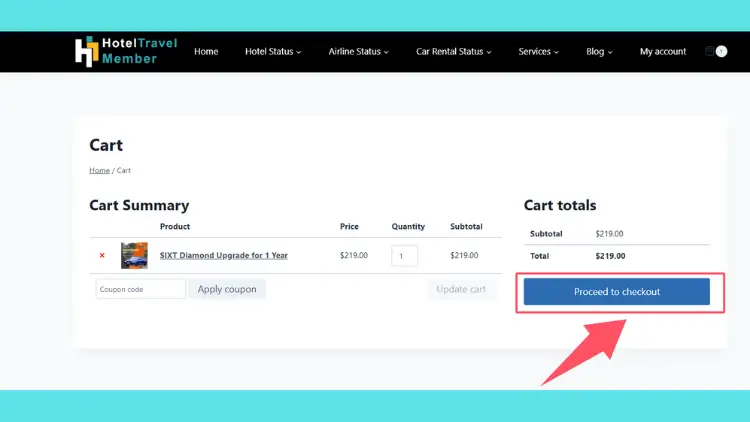Screen dimensions: 750x422
Task: Follow the Home breadcrumb link
Action: [x=99, y=170]
